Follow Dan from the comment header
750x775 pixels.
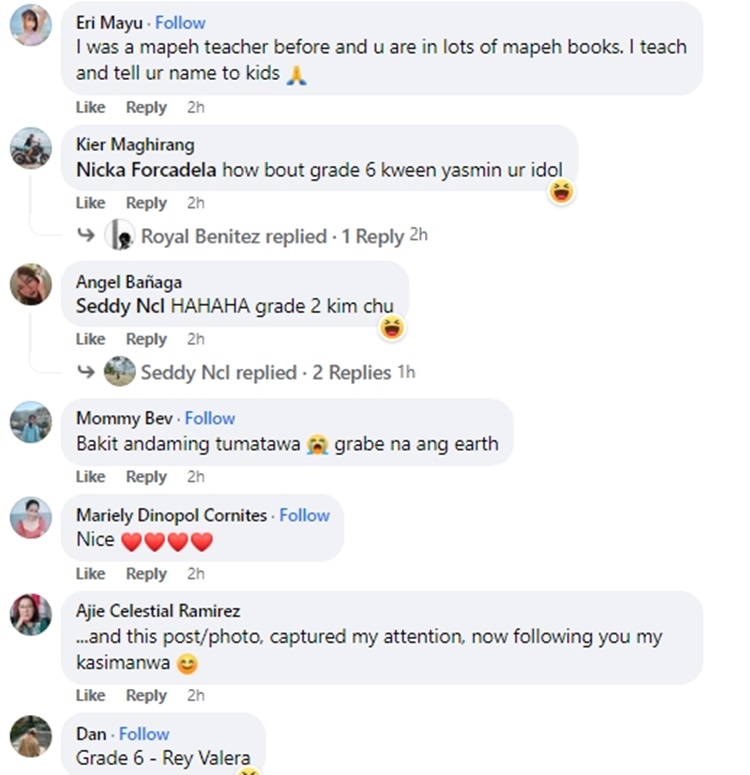(144, 734)
